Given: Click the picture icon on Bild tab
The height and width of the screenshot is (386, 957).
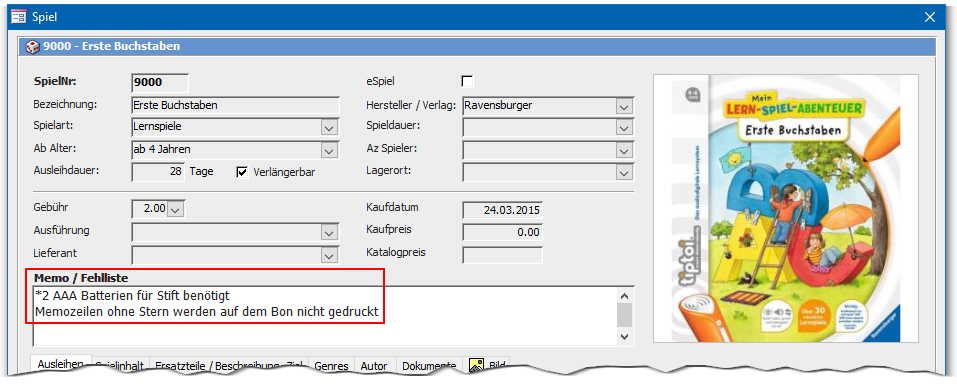Looking at the screenshot, I should (x=477, y=365).
